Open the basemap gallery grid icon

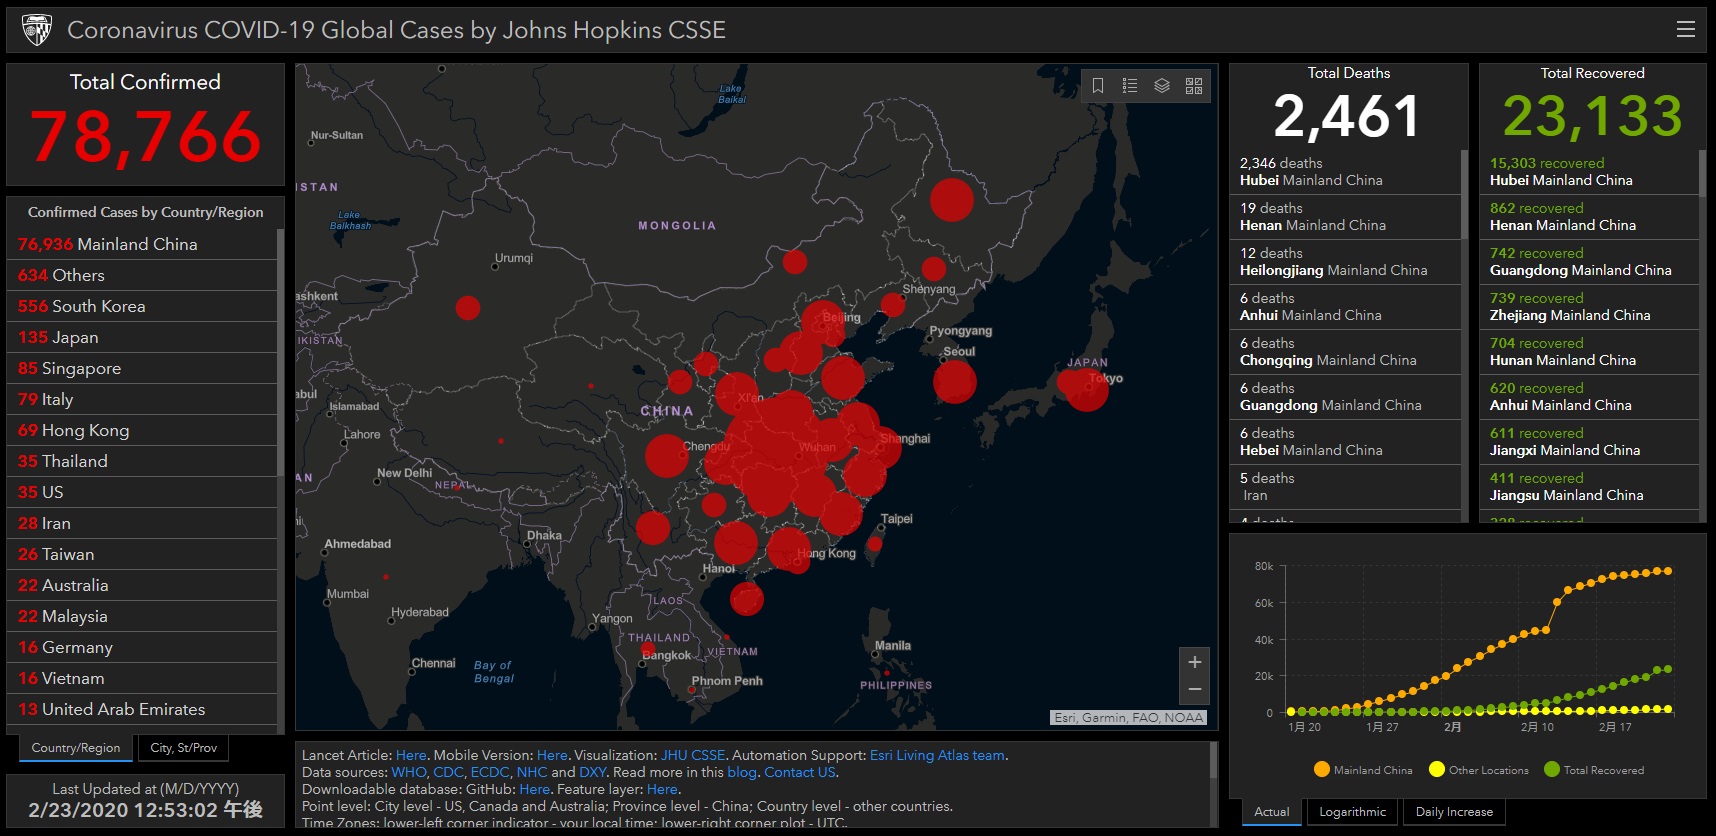1194,86
